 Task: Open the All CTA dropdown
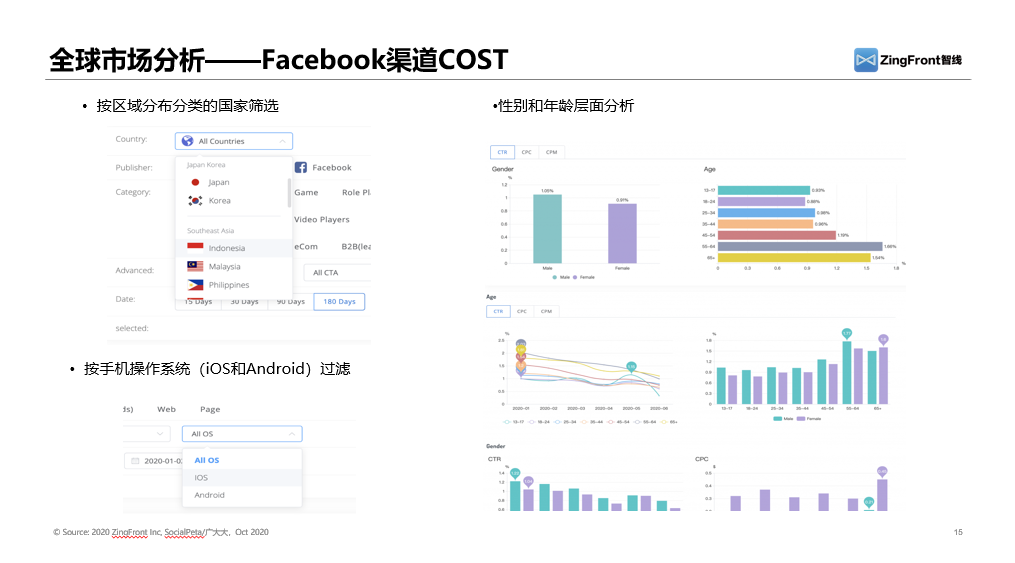[338, 272]
